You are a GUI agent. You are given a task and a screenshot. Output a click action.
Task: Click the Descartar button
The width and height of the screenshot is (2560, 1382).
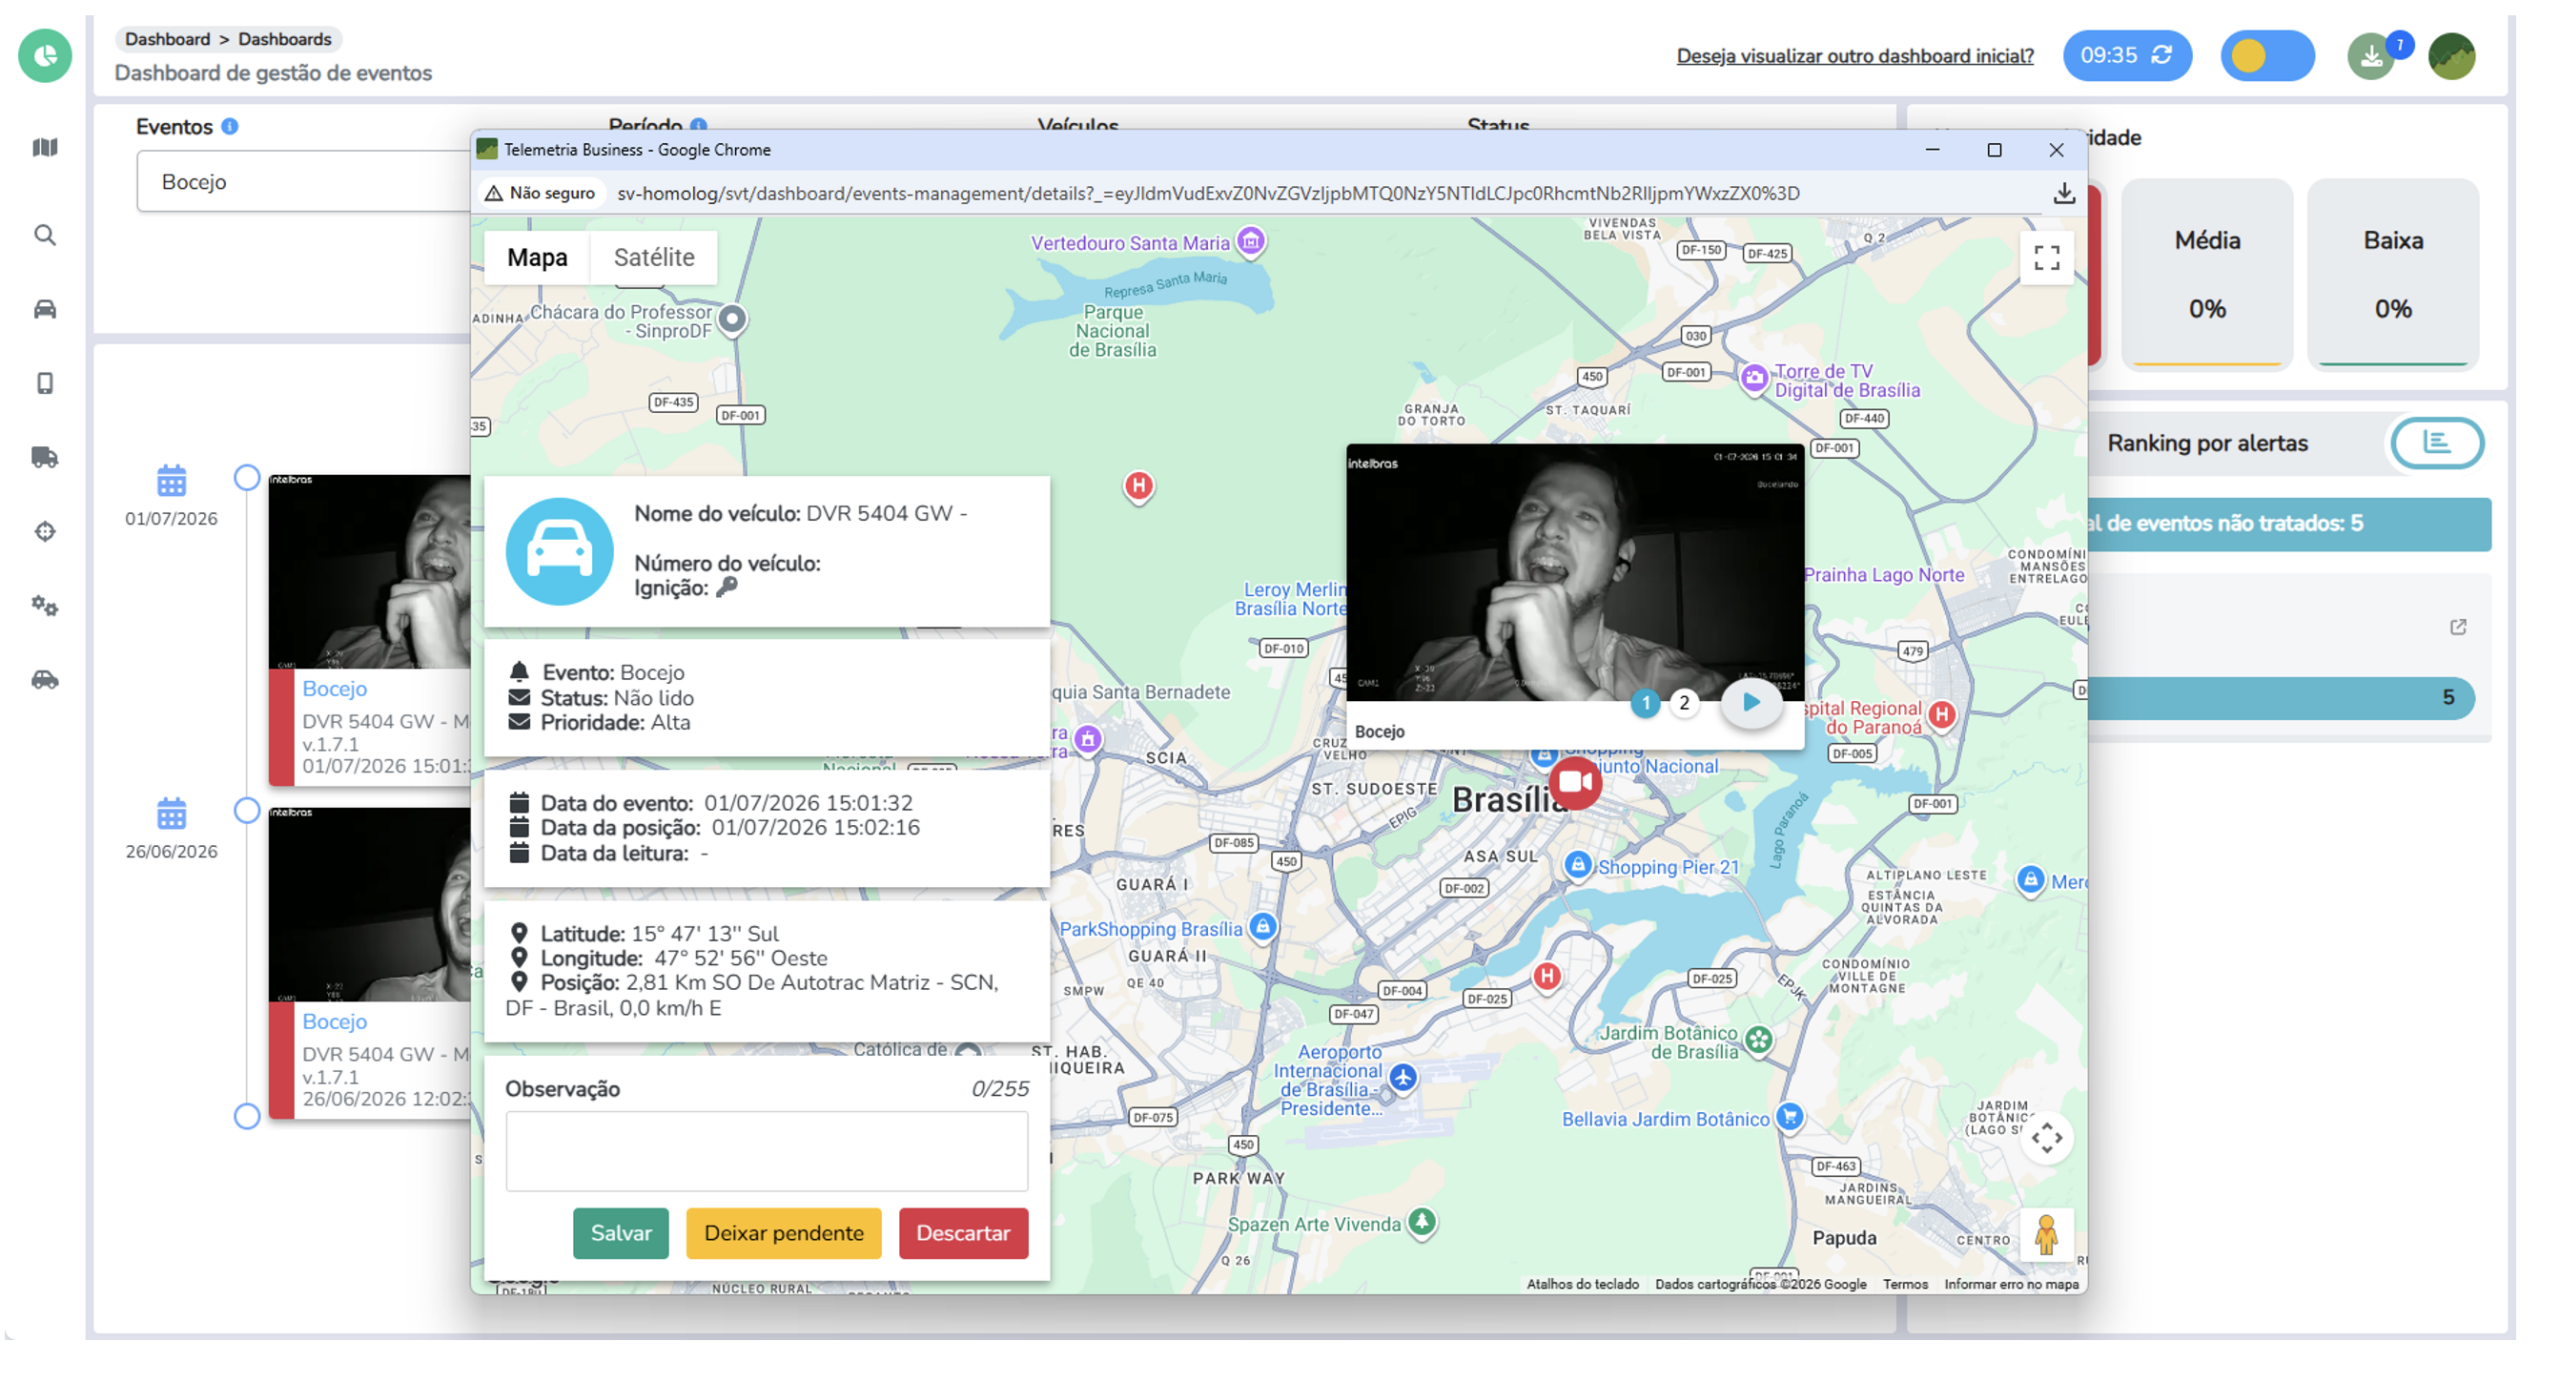[962, 1232]
